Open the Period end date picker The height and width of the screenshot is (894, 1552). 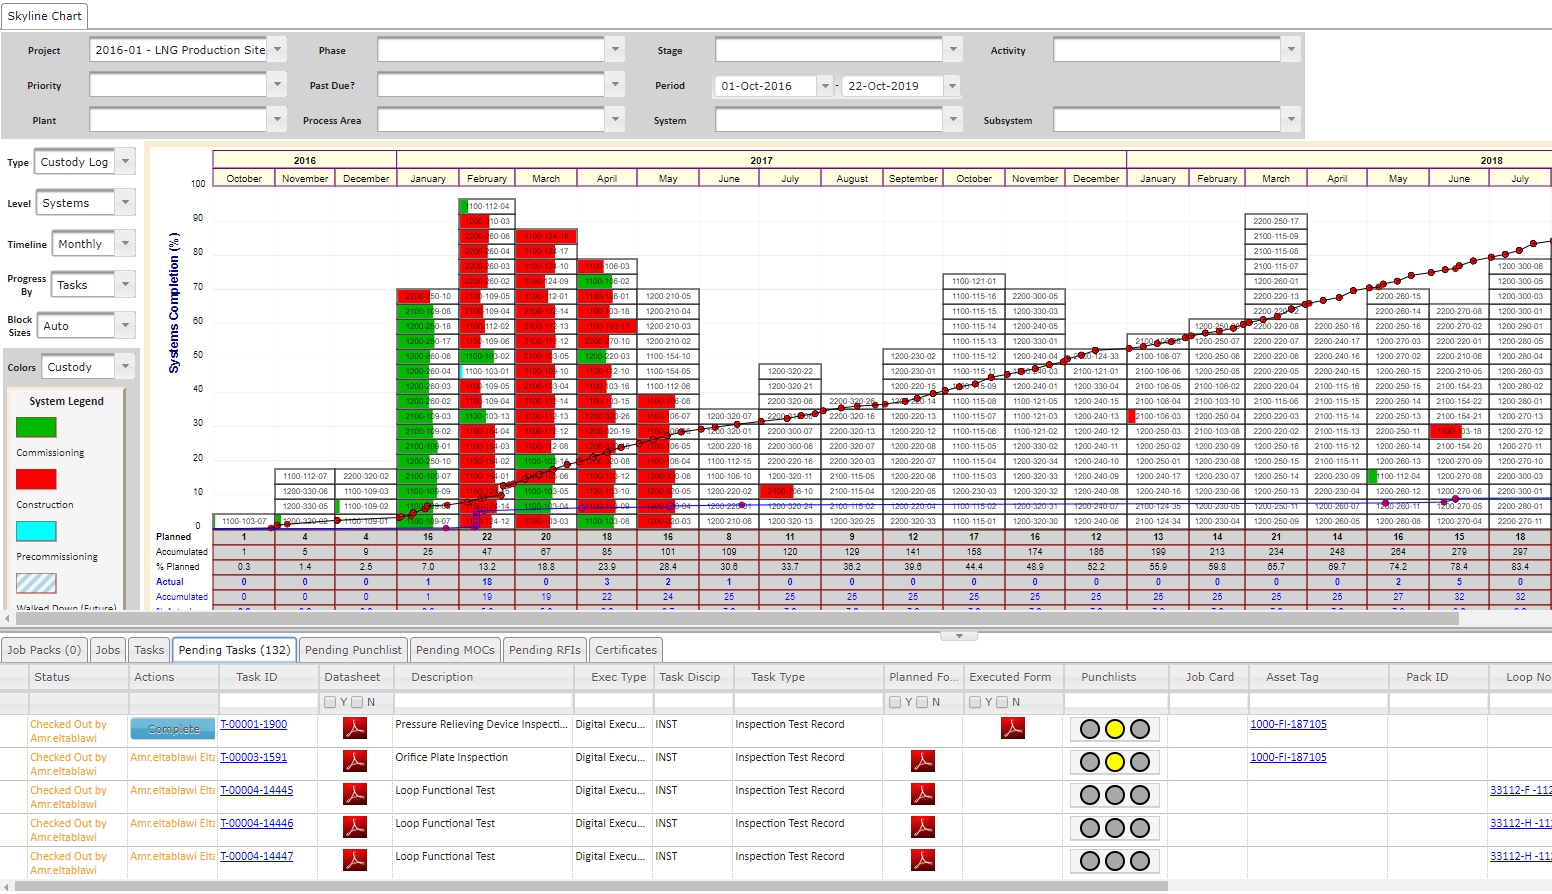tap(952, 86)
